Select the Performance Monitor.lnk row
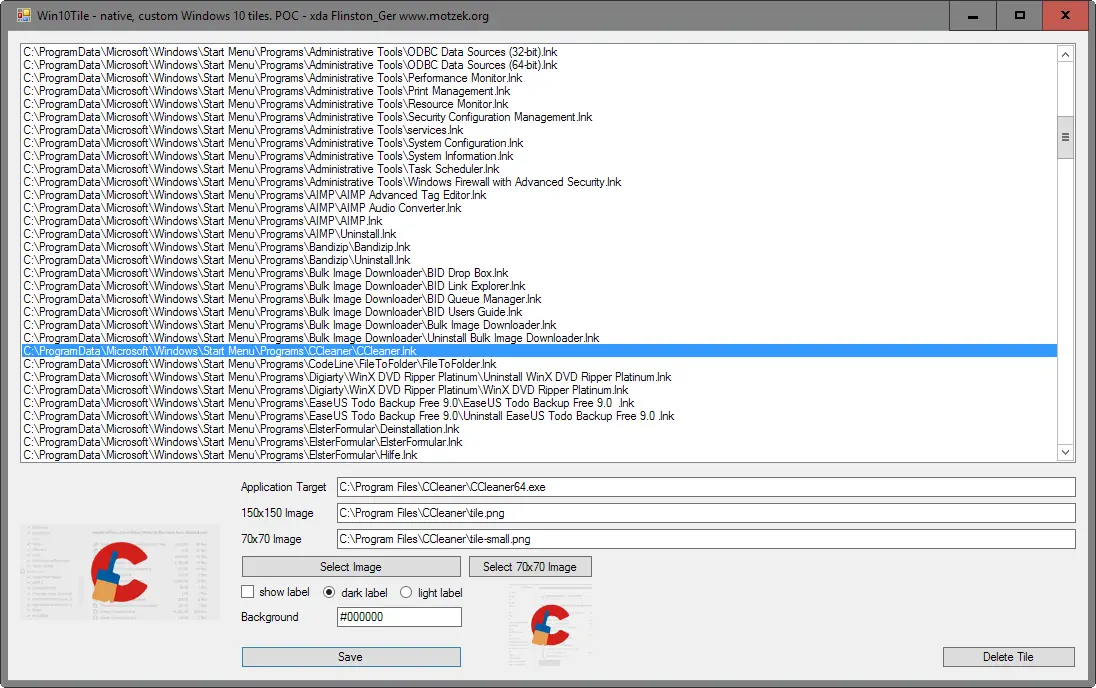Viewport: 1096px width, 688px height. [x=539, y=78]
